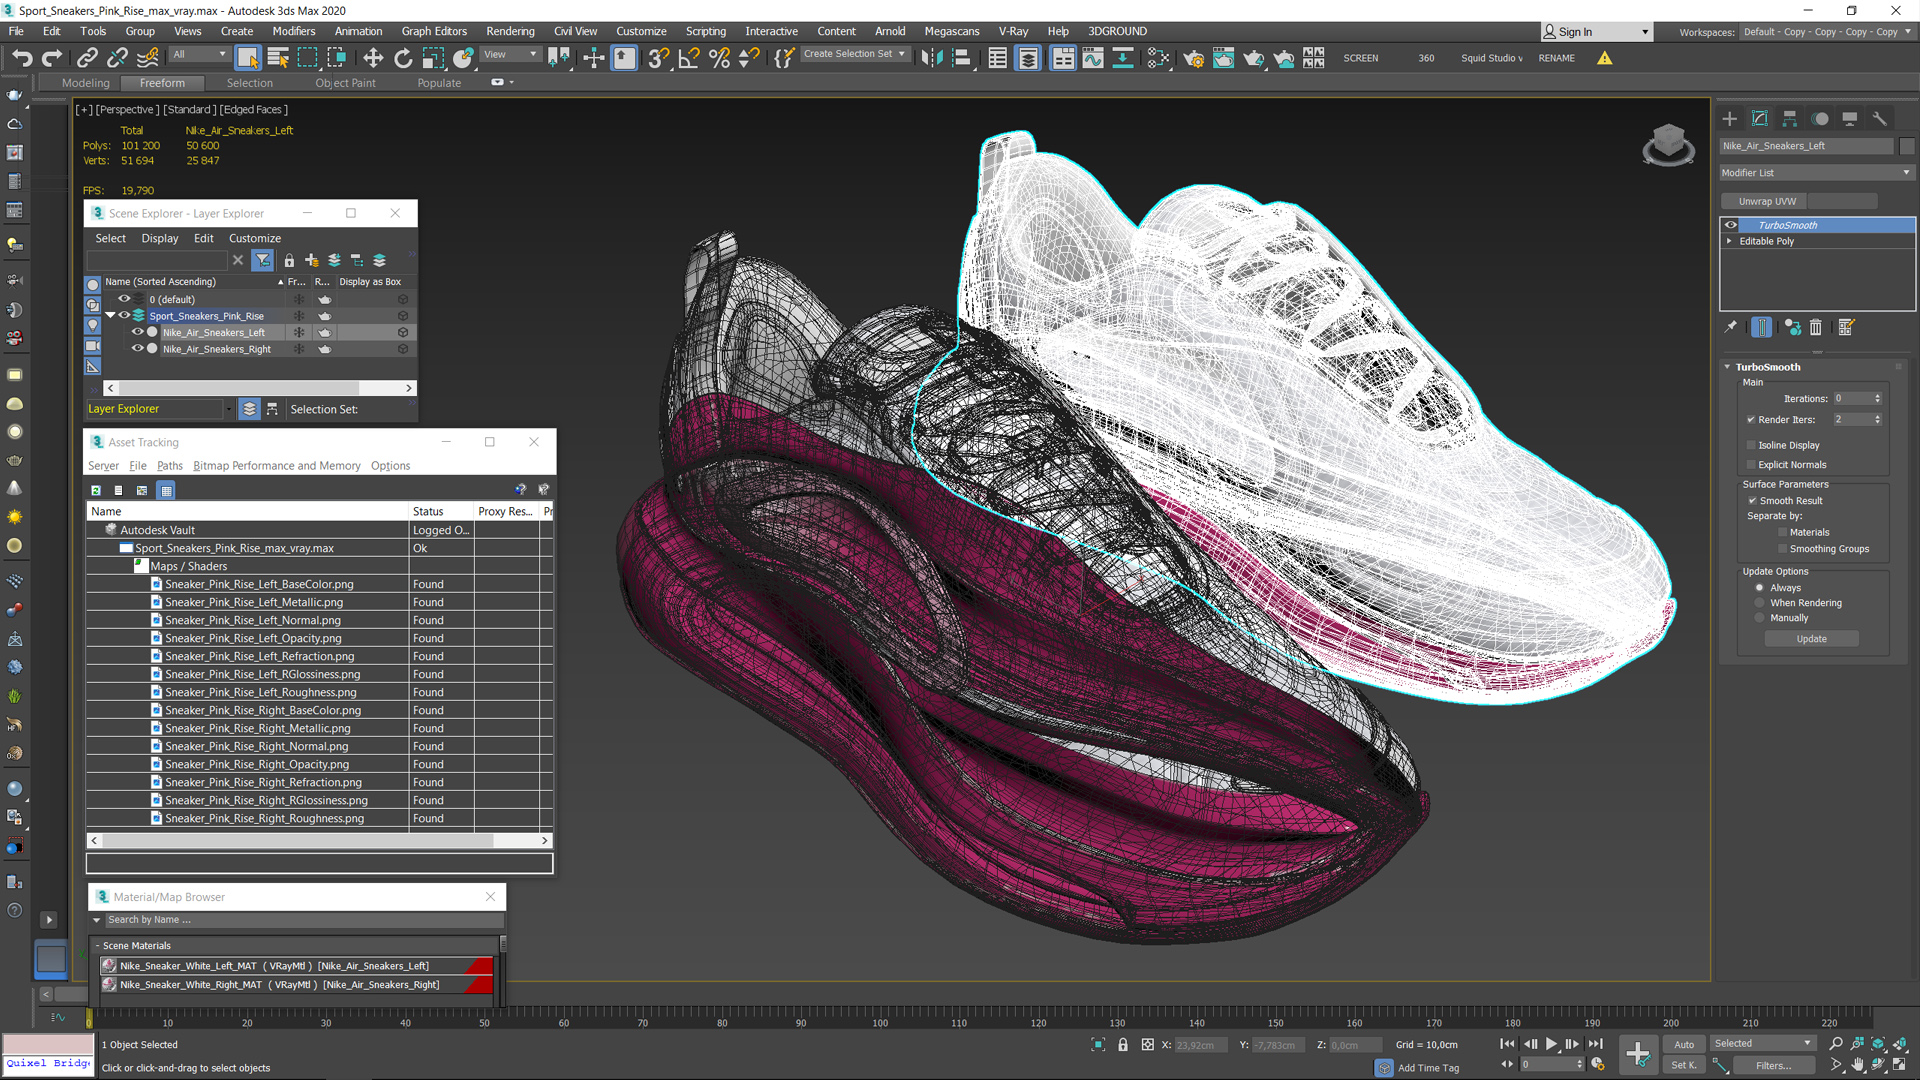This screenshot has height=1080, width=1920.
Task: Switch to the Freeform ribbon tab
Action: (162, 83)
